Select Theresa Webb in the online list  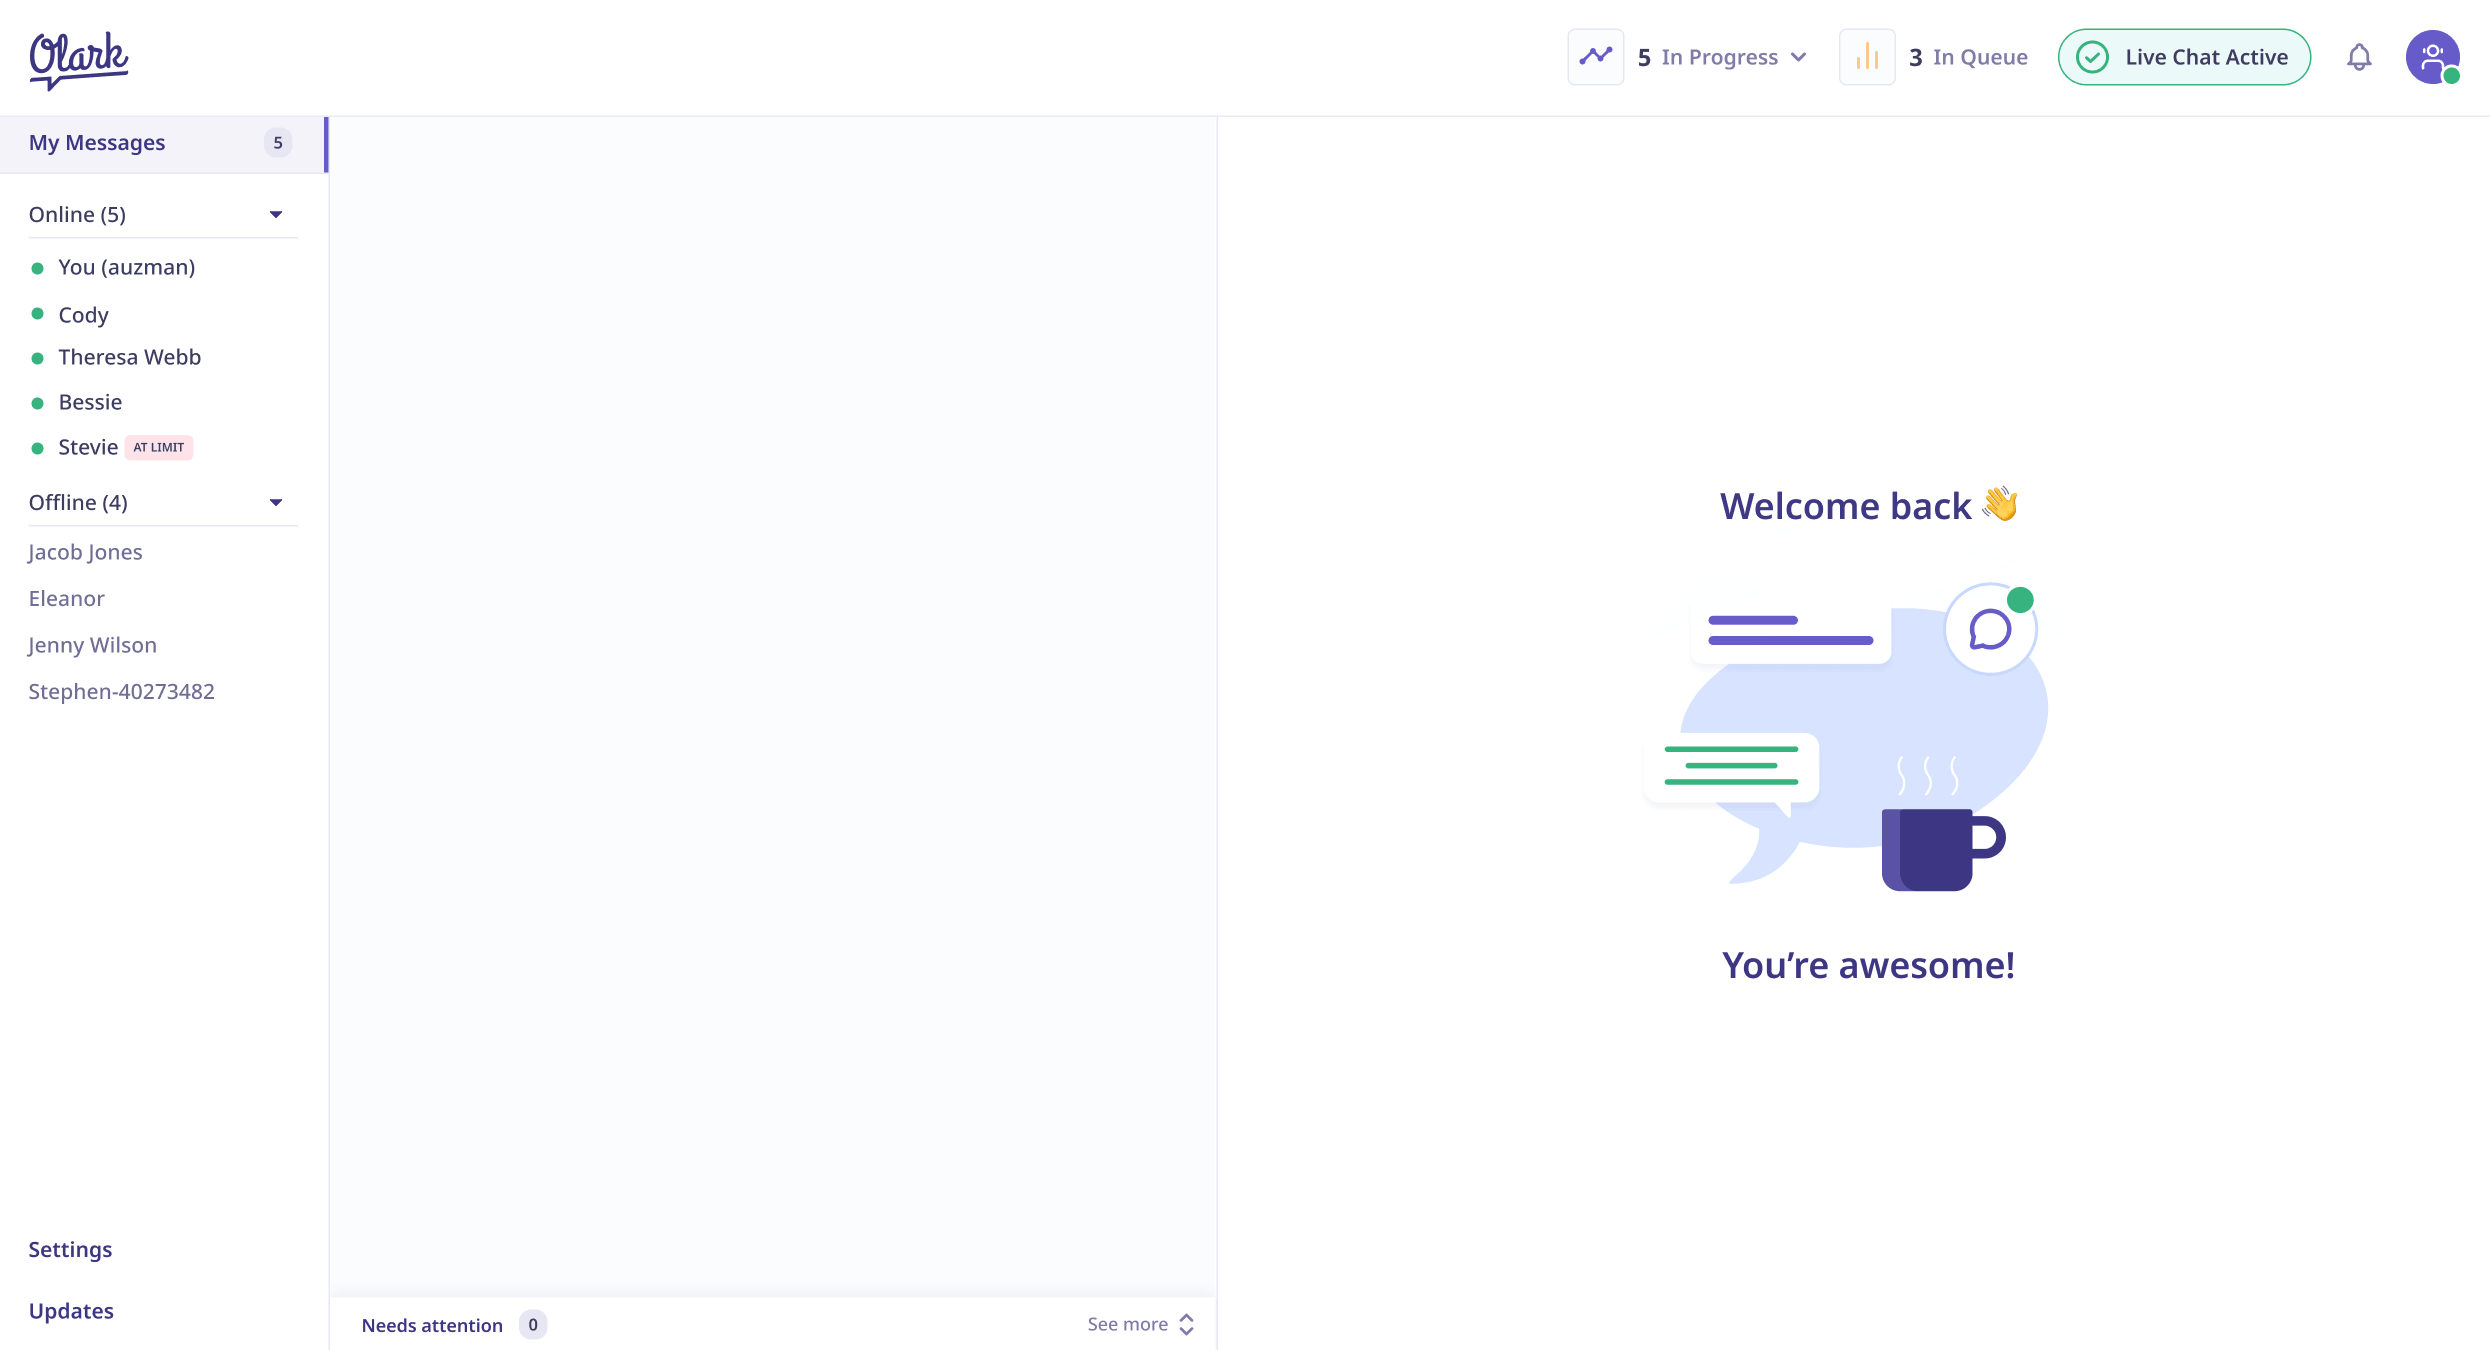[x=129, y=358]
